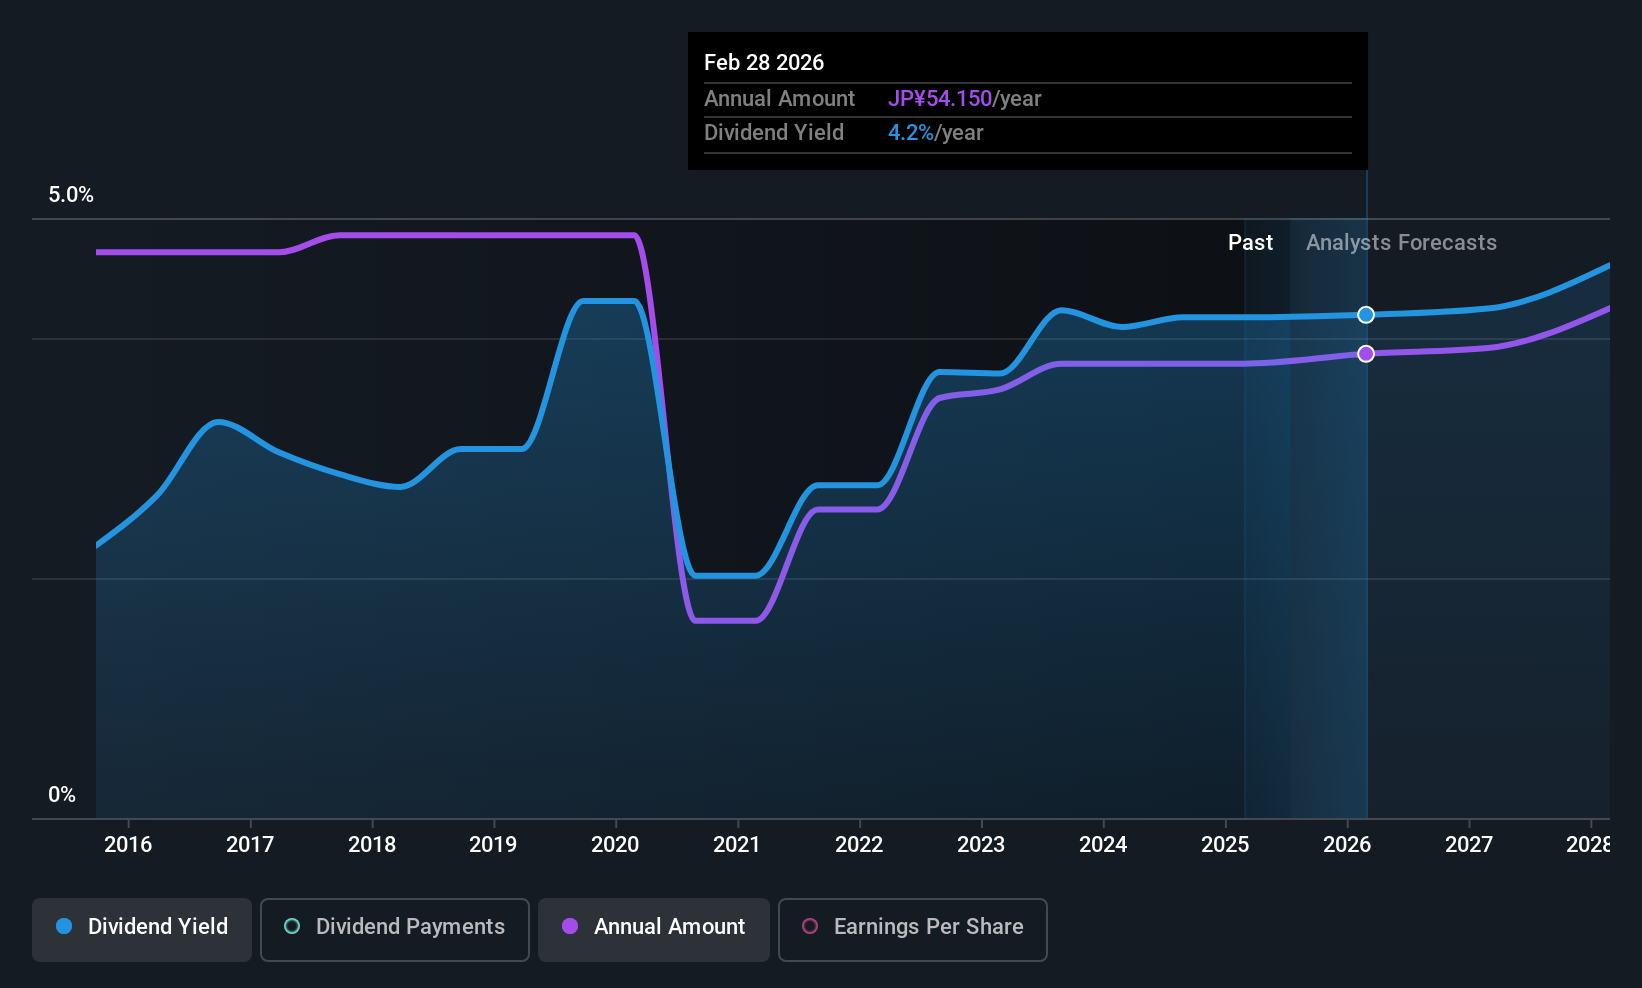Click the 4.2% dividend yield tooltip value
This screenshot has width=1642, height=988.
(x=911, y=133)
